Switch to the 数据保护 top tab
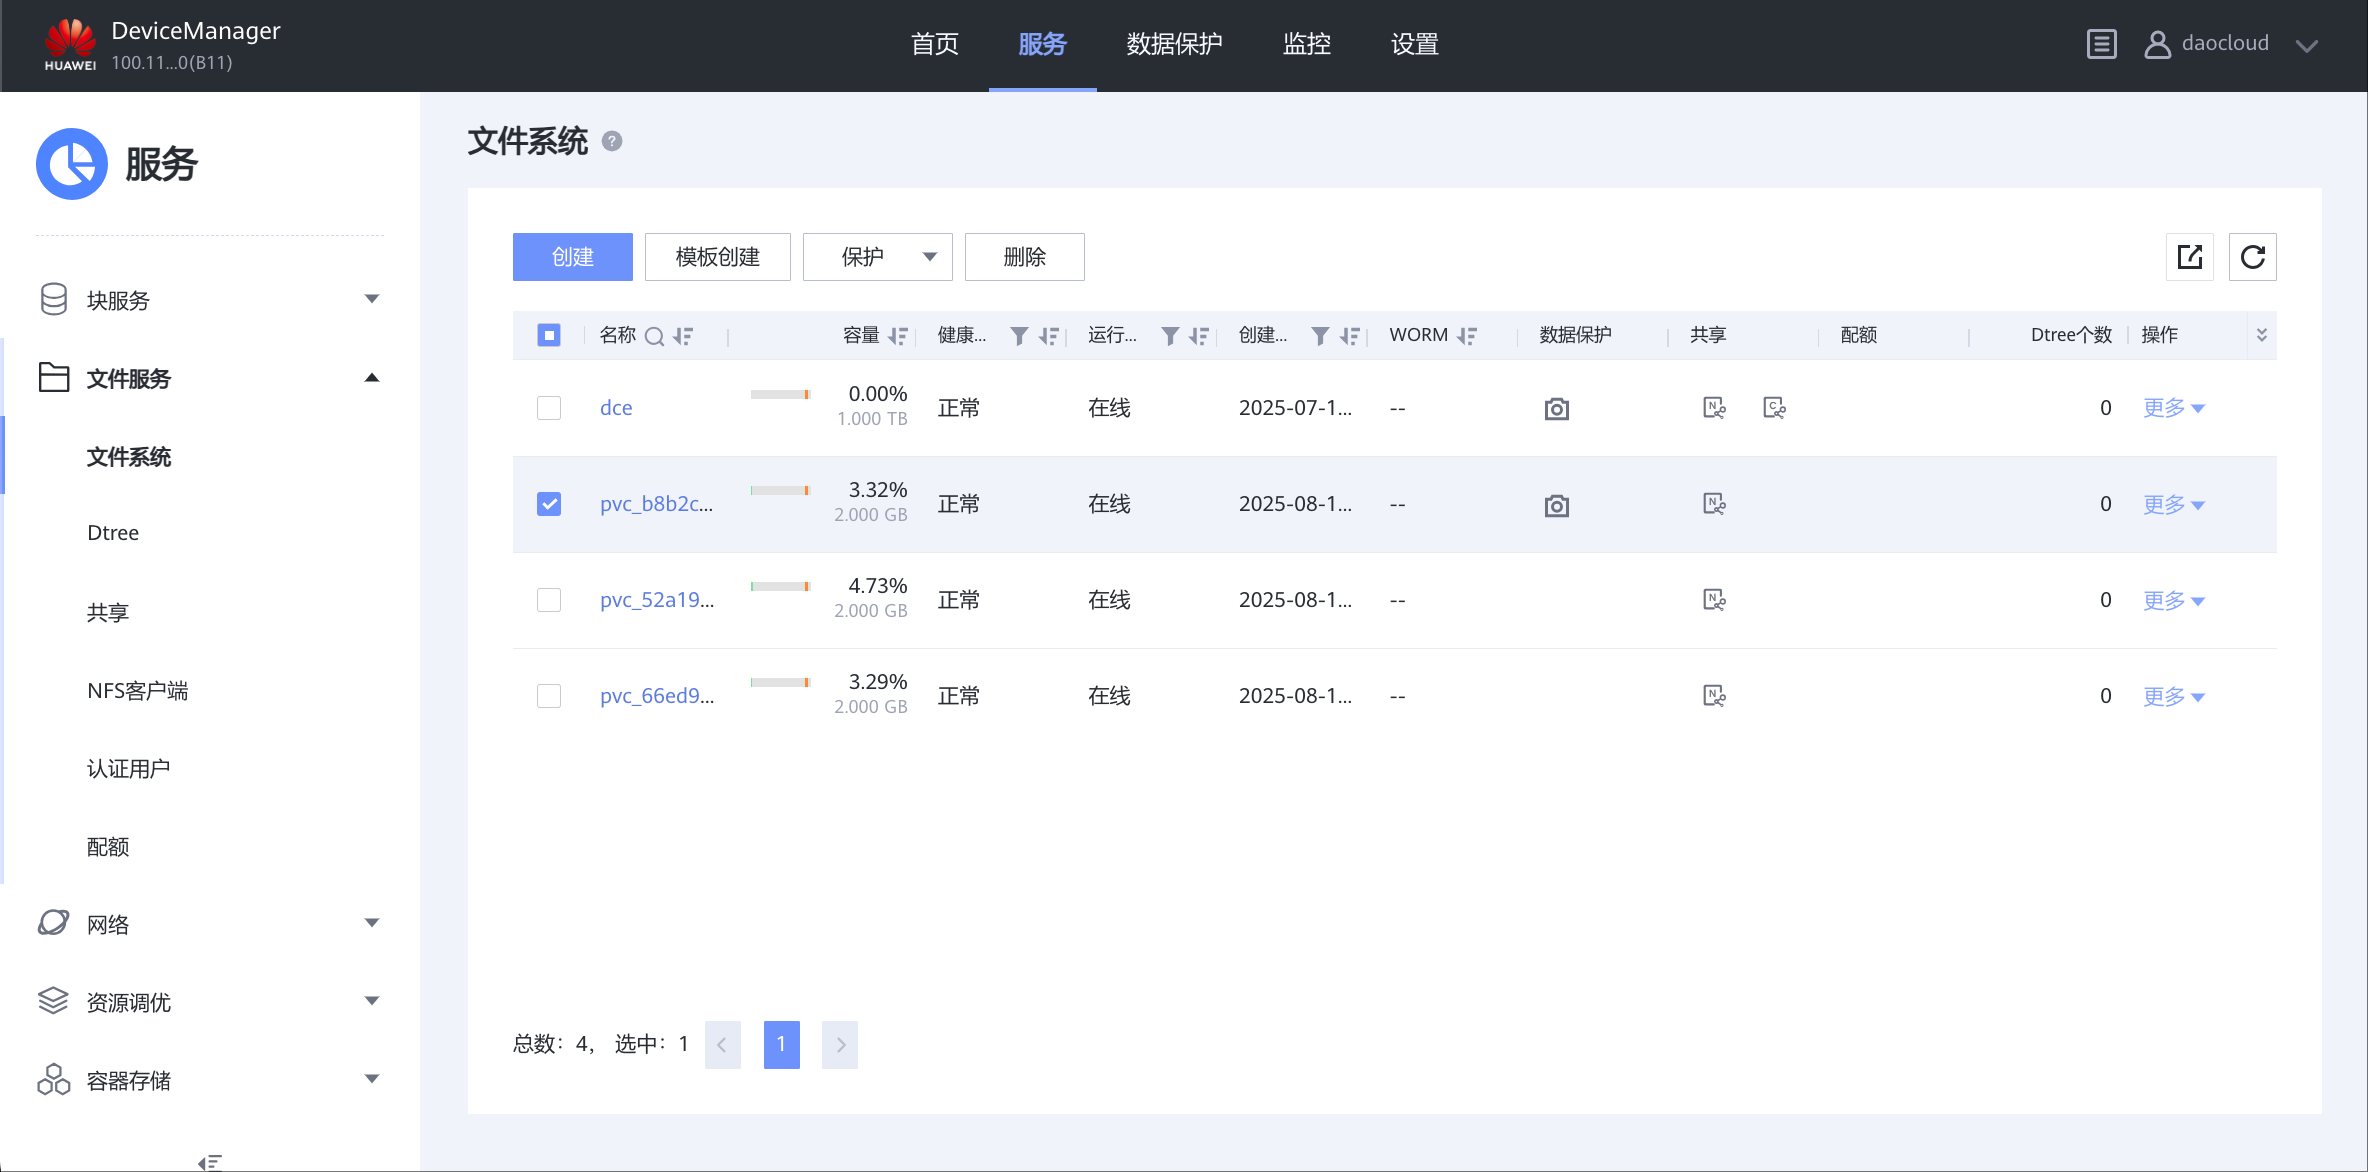 pos(1174,44)
